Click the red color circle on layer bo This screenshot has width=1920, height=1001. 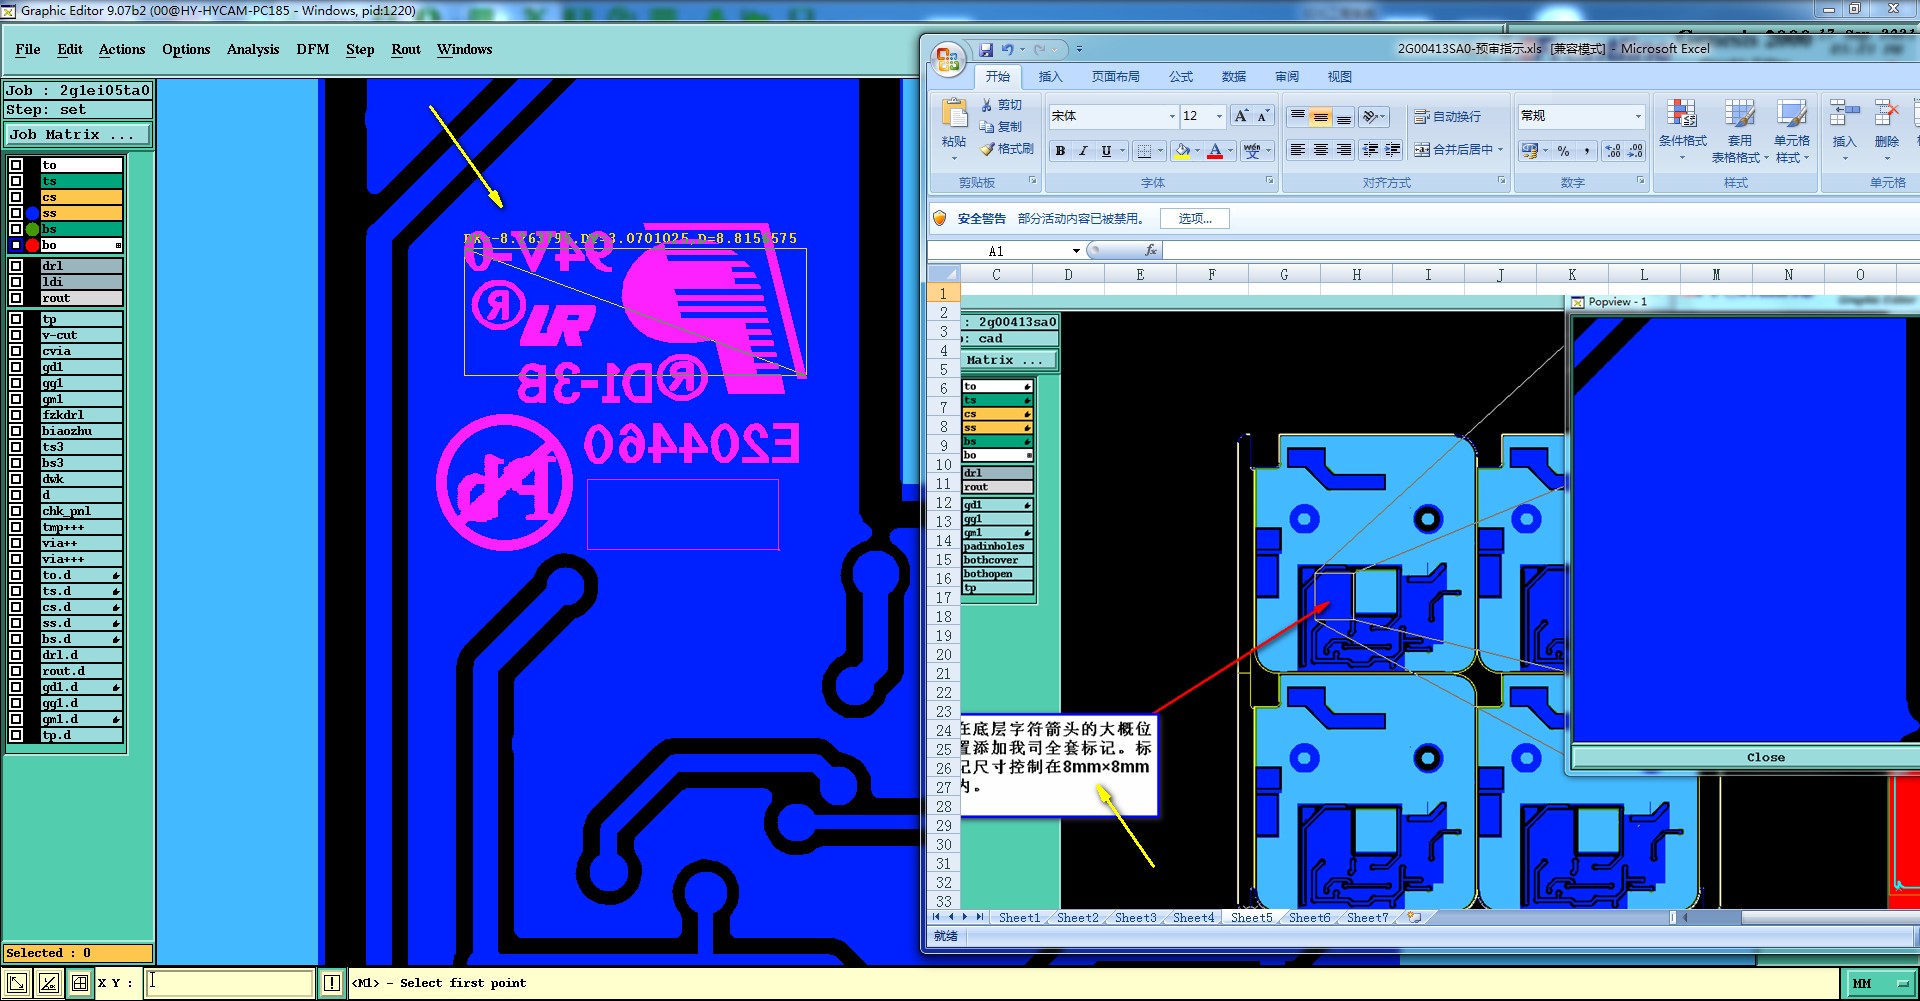point(32,245)
